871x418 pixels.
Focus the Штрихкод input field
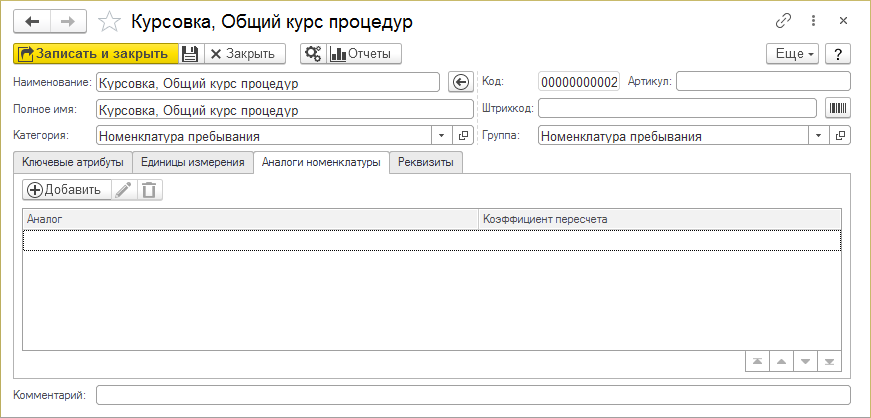click(677, 108)
